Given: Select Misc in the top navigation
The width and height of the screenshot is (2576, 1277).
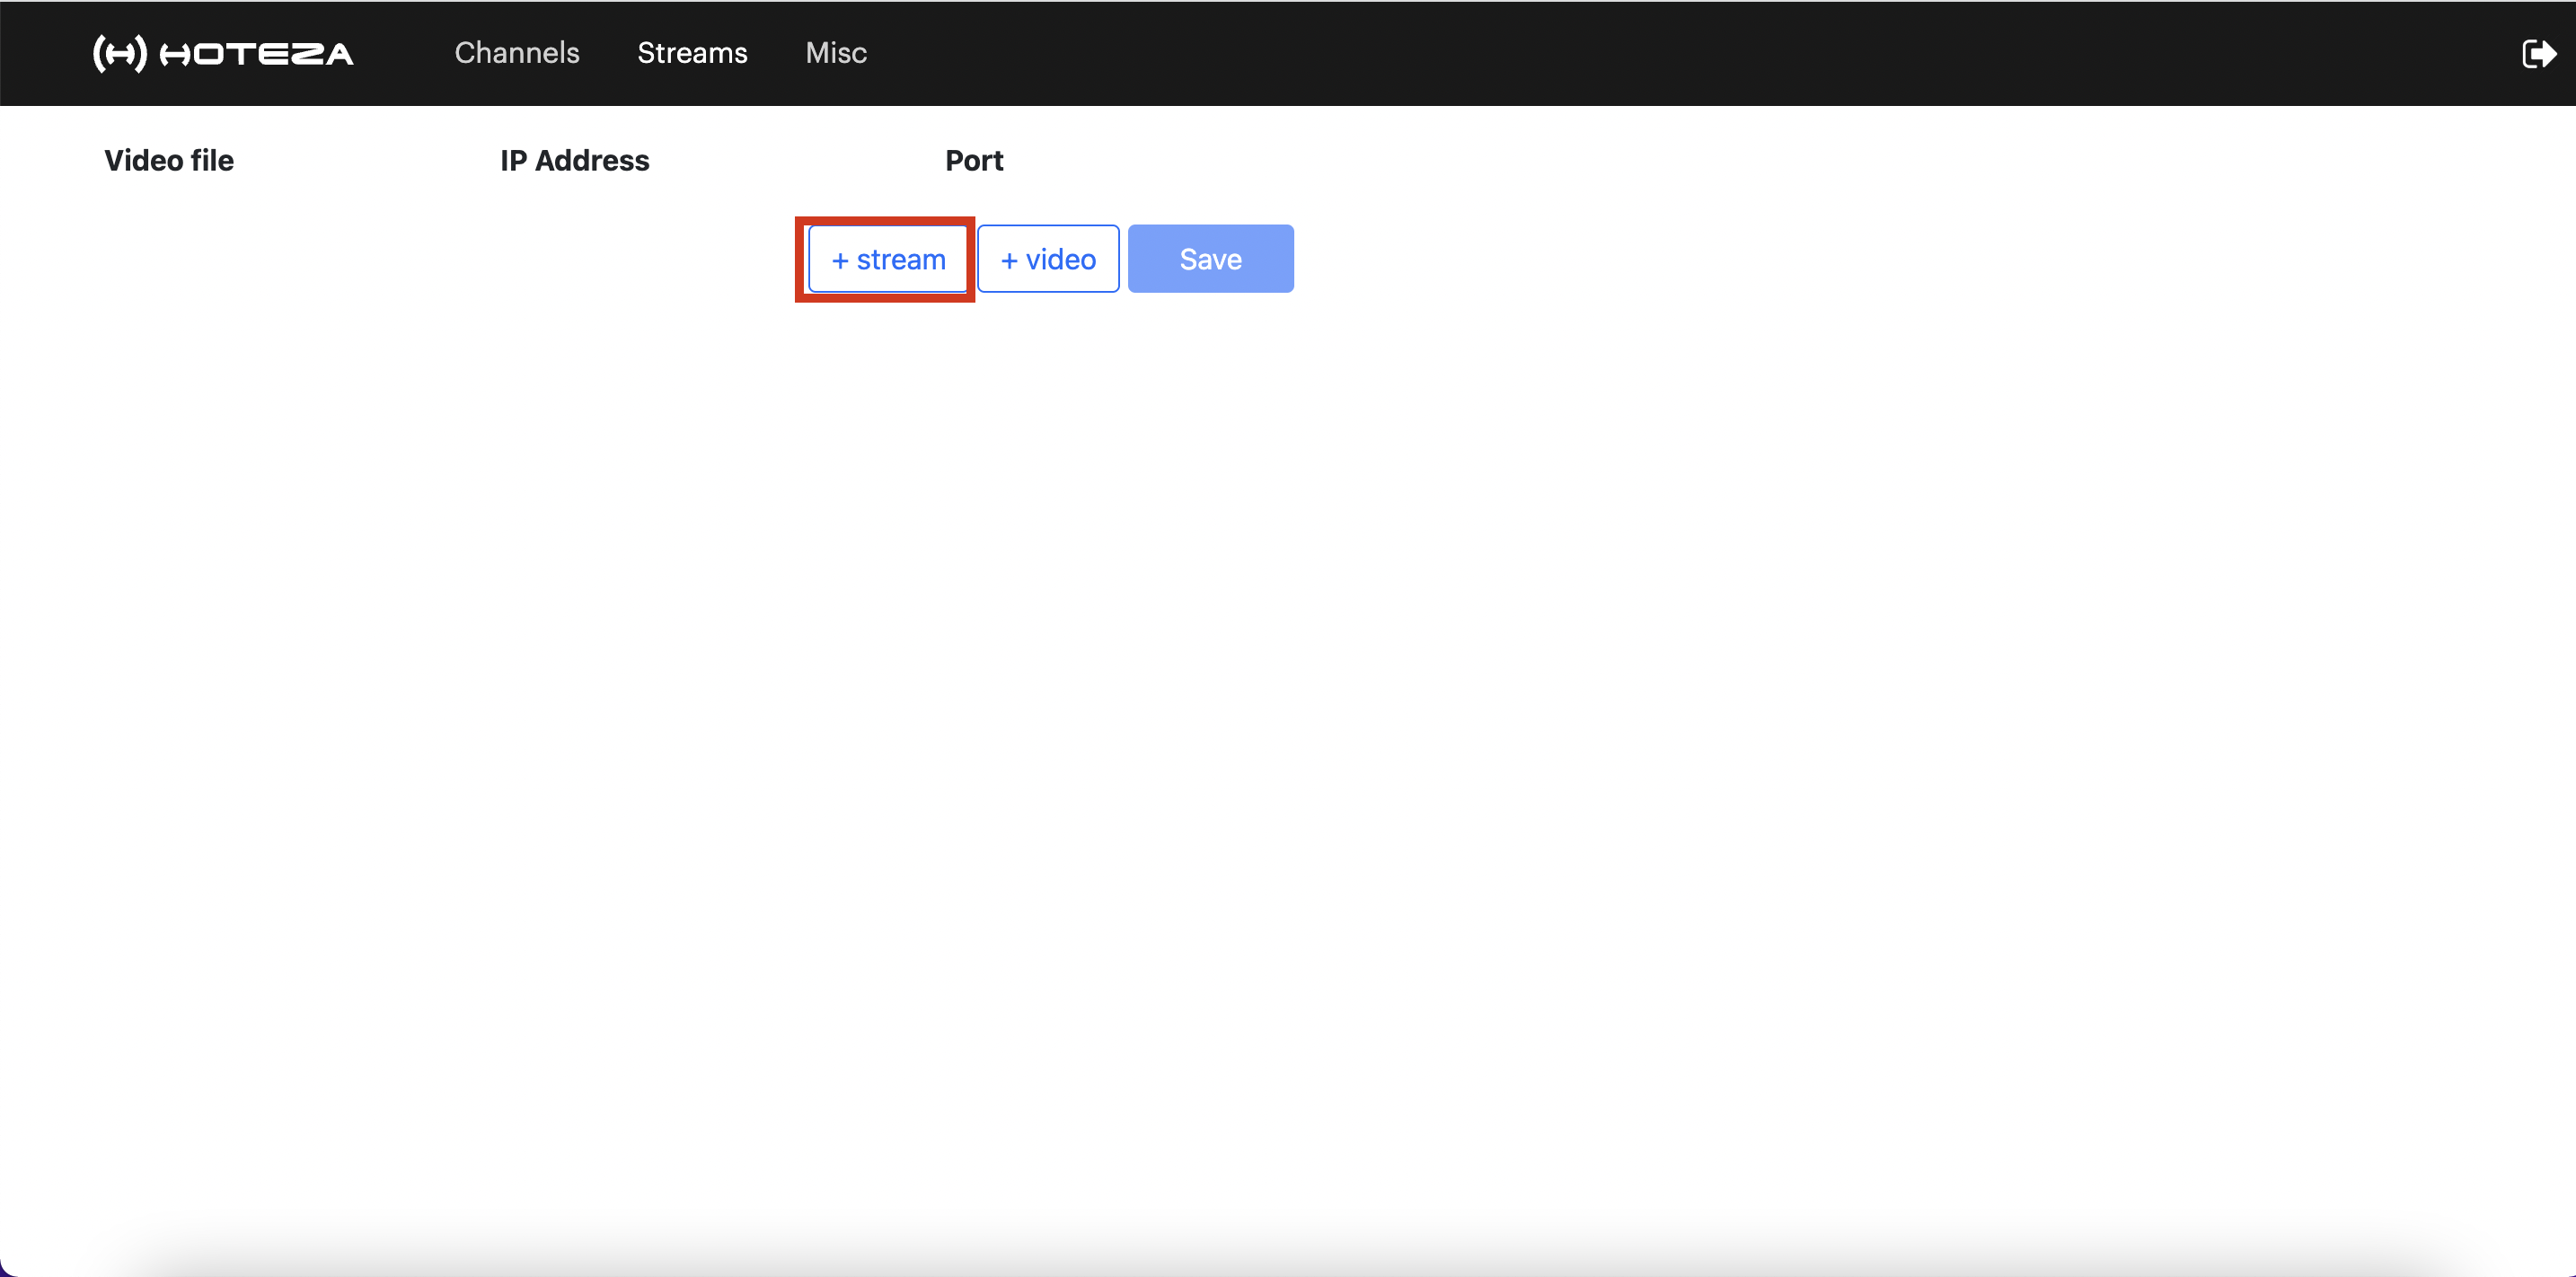Looking at the screenshot, I should tap(836, 53).
